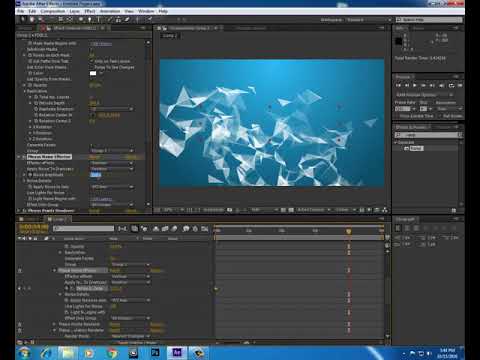Toggle fx switch for Plexus Noise Effector in timeline
The height and width of the screenshot is (360, 480).
click(19, 271)
